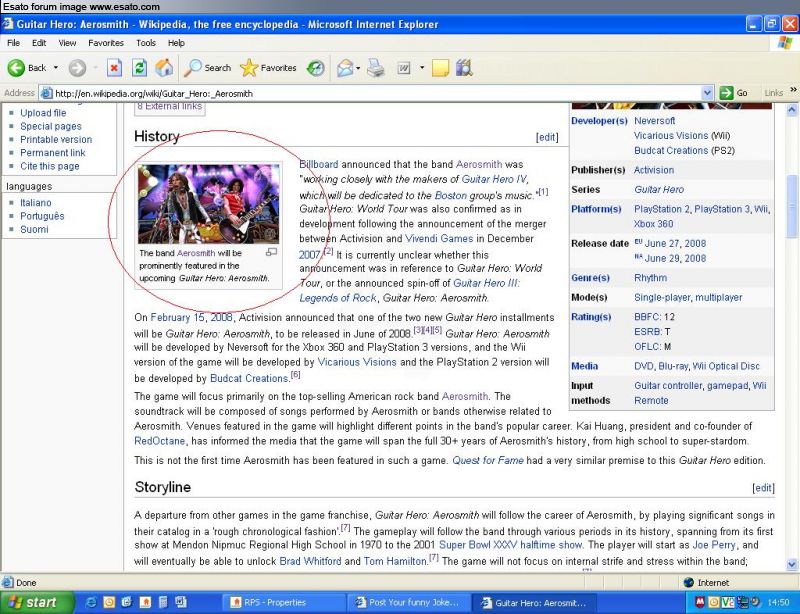
Task: Click the vertical scrollbar up arrow
Action: 791,110
